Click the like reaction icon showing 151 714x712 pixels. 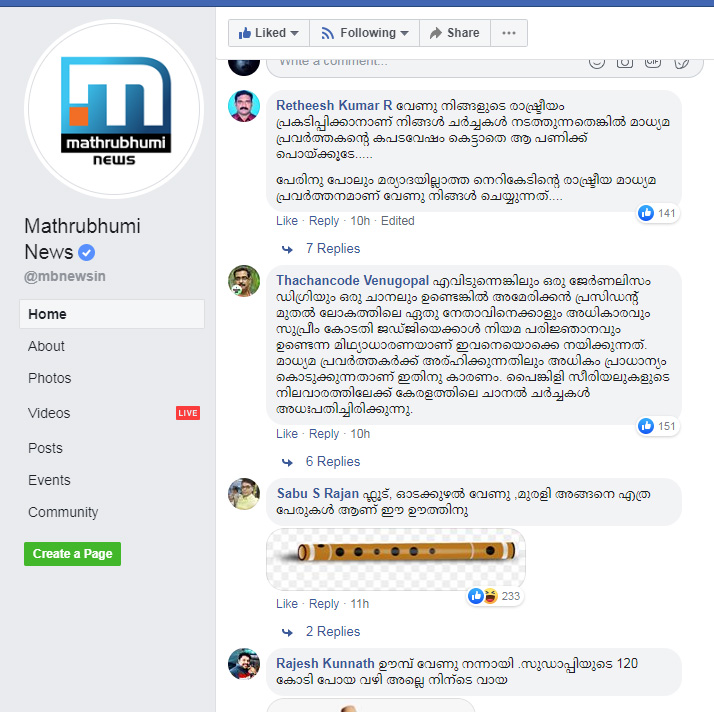pyautogui.click(x=646, y=426)
